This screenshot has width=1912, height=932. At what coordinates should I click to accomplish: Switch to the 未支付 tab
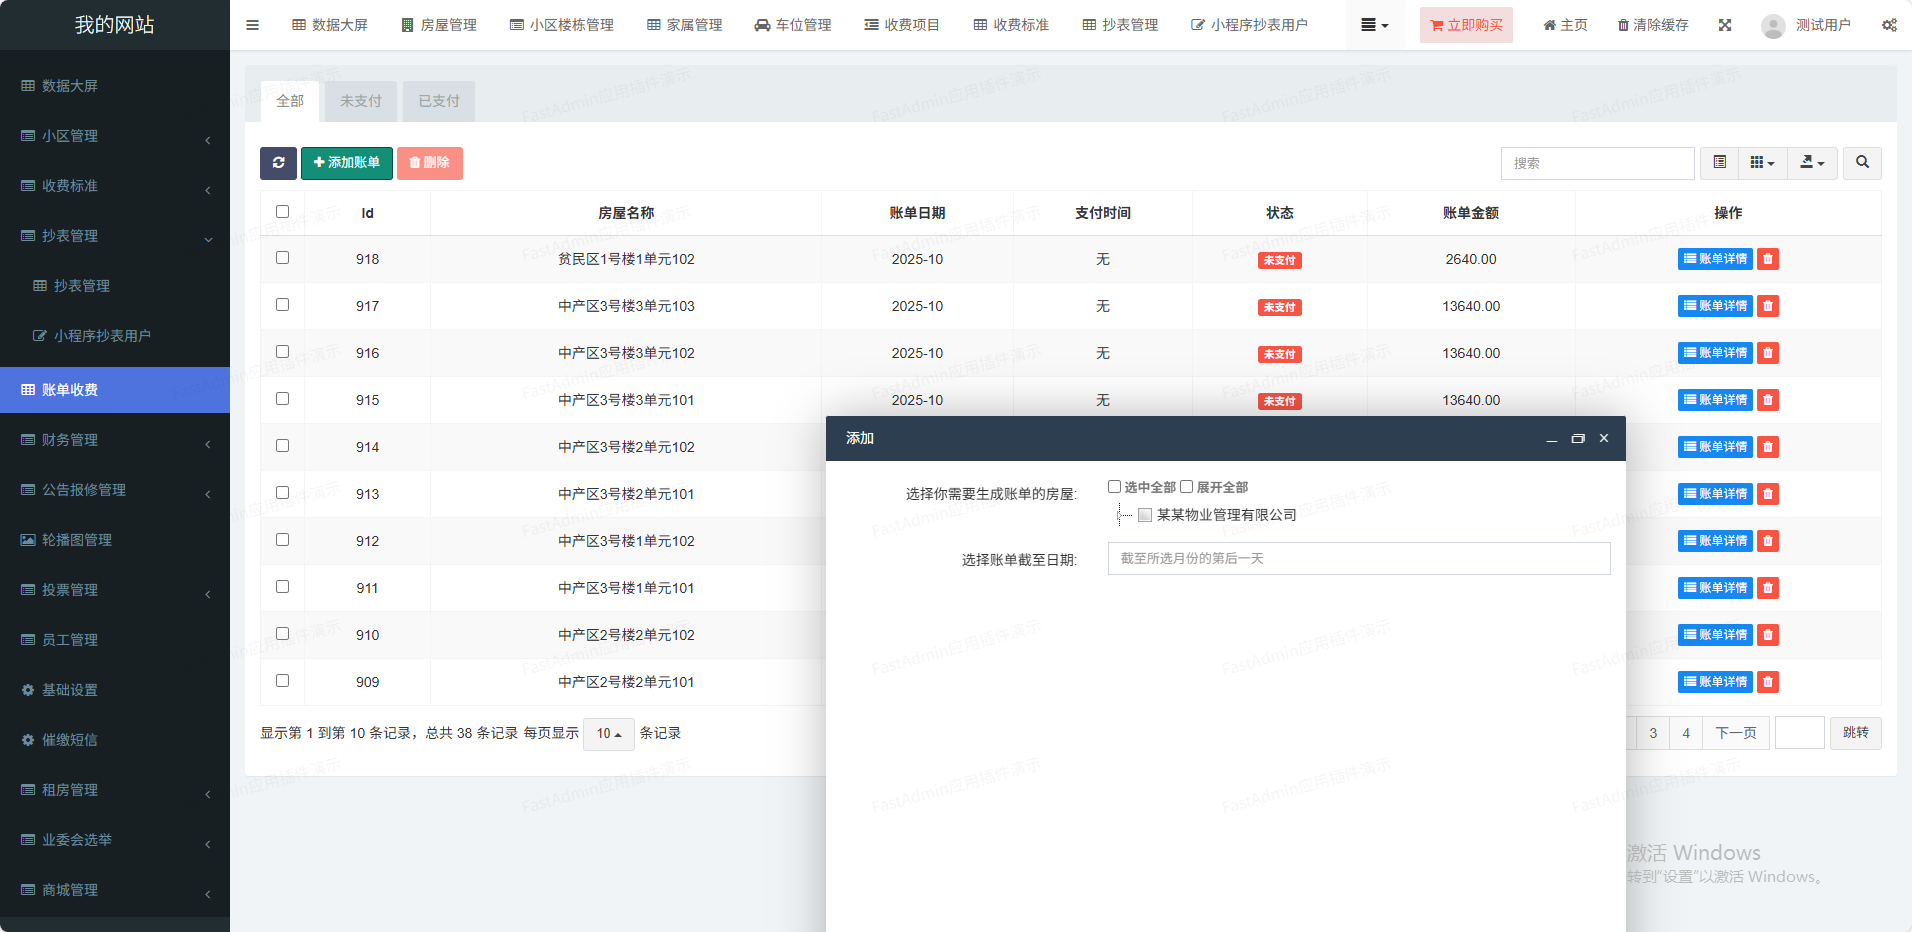click(360, 101)
